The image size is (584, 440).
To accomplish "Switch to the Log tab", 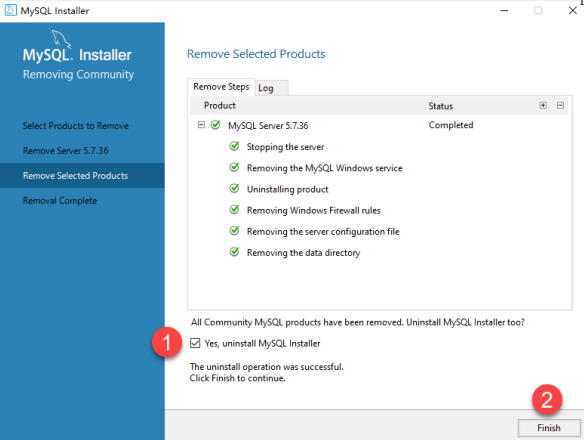I will [266, 88].
